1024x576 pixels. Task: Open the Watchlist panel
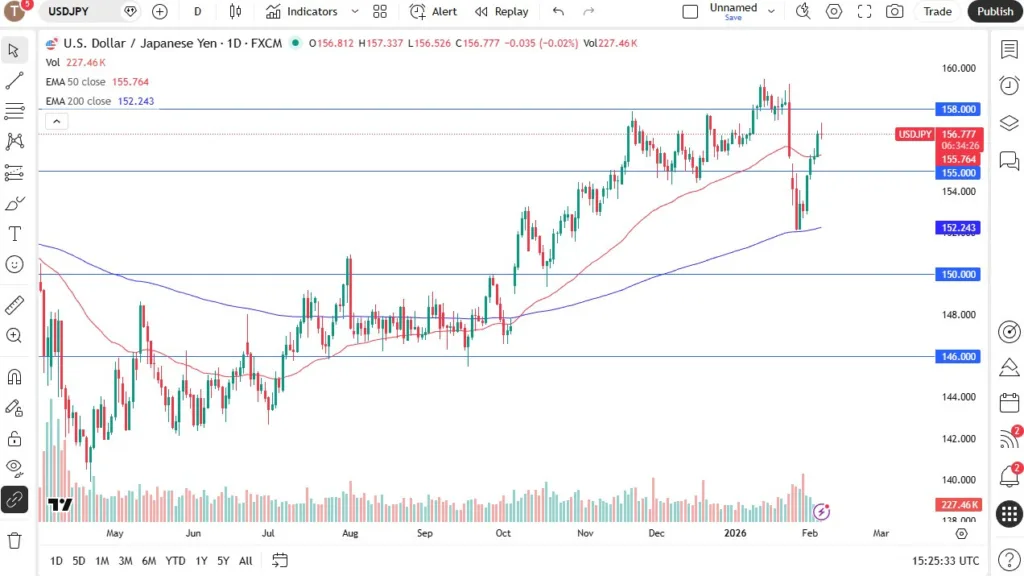pos(1009,48)
